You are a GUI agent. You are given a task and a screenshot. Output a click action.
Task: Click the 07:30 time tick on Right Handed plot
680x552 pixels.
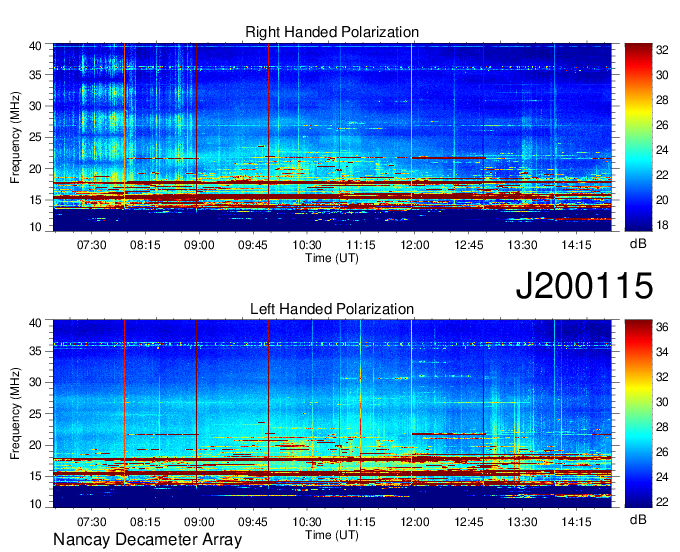(92, 245)
